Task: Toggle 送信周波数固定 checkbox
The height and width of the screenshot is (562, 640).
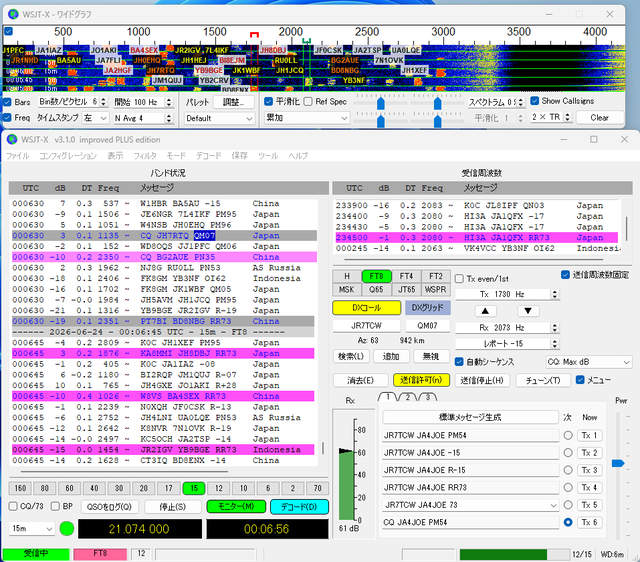Action: click(x=565, y=275)
